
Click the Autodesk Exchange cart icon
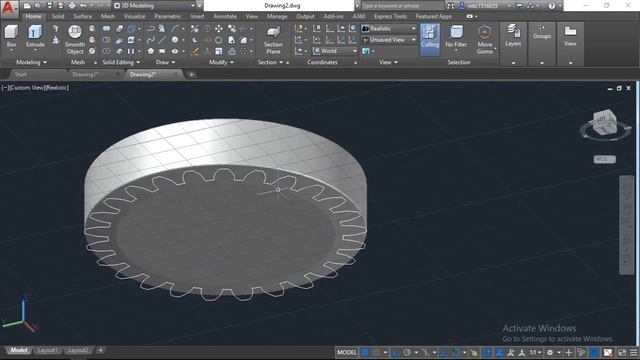[520, 6]
